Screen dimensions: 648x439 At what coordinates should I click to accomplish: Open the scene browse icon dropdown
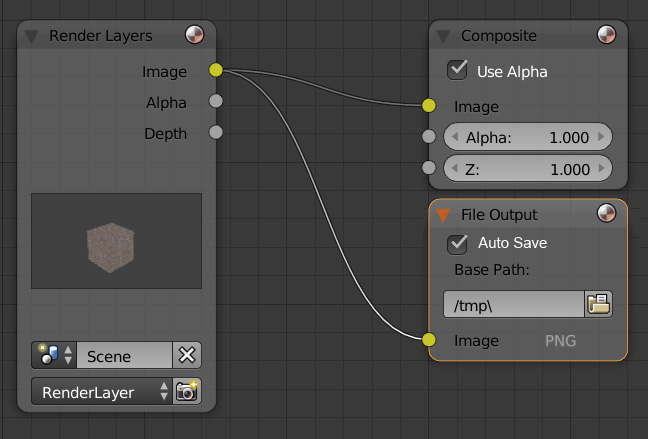point(54,355)
